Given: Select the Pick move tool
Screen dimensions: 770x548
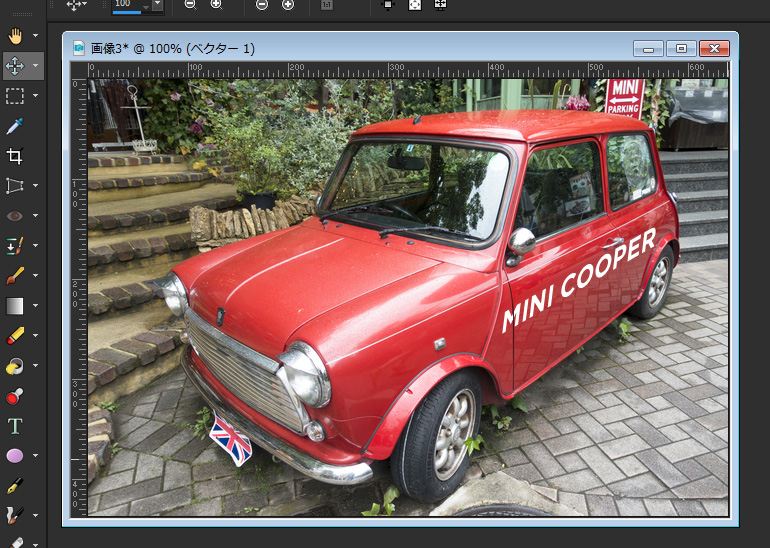Looking at the screenshot, I should click(x=15, y=66).
